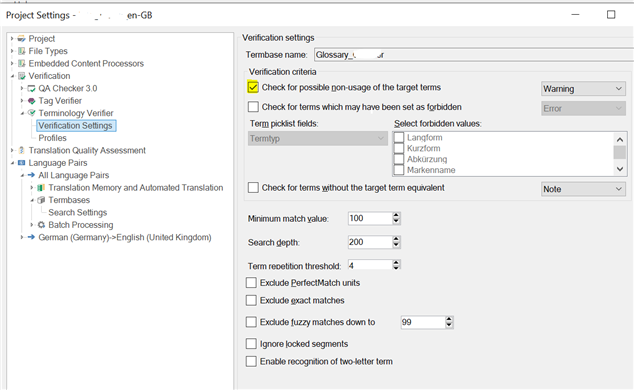Click the fuzzy match value field showing 99

coord(423,322)
